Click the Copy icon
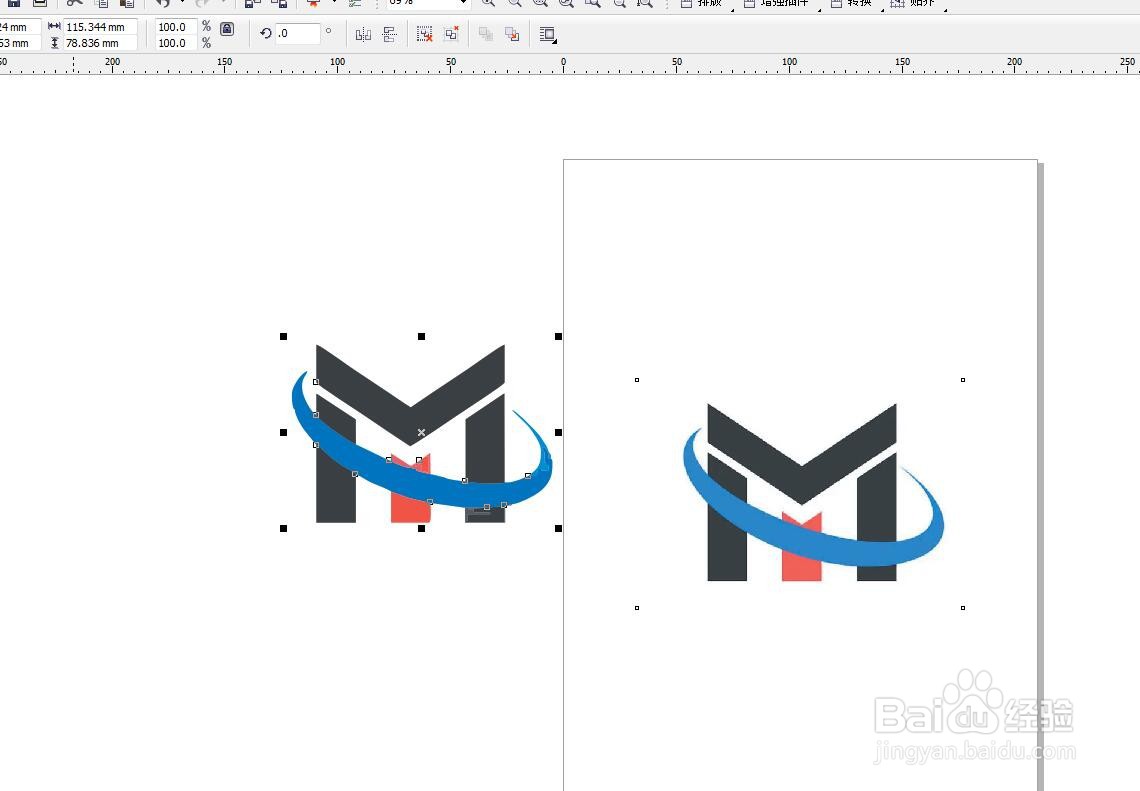The width and height of the screenshot is (1140, 791). tap(101, 4)
